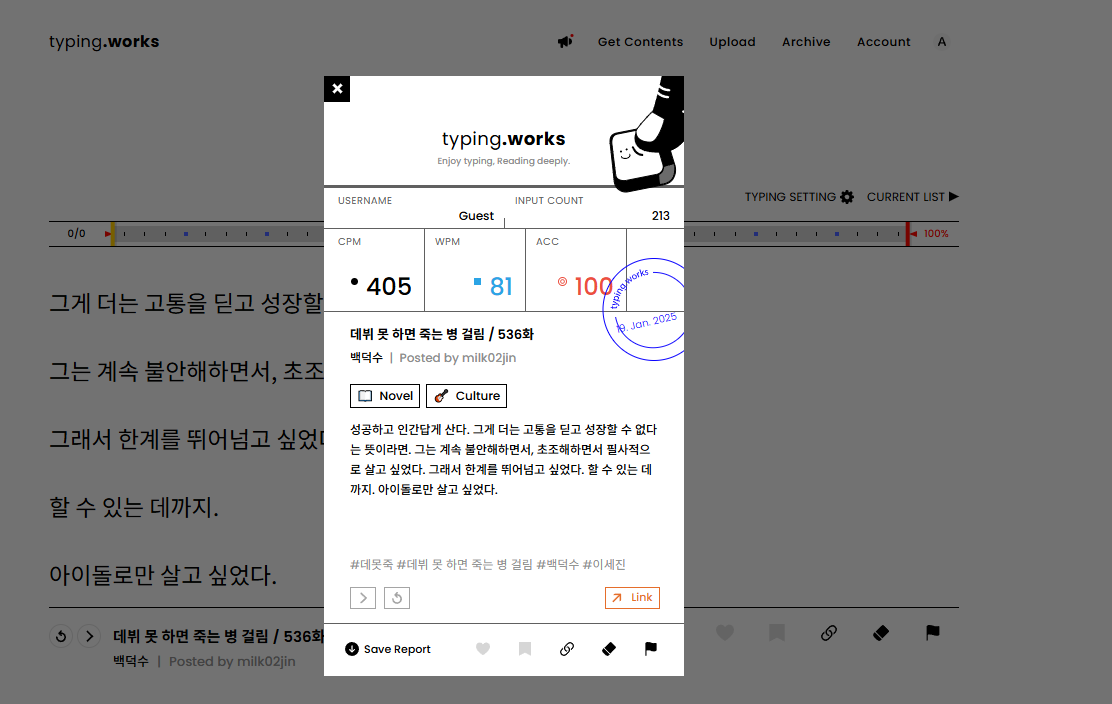Viewport: 1112px width, 704px height.
Task: Click the ACC value 100
Action: 593,286
